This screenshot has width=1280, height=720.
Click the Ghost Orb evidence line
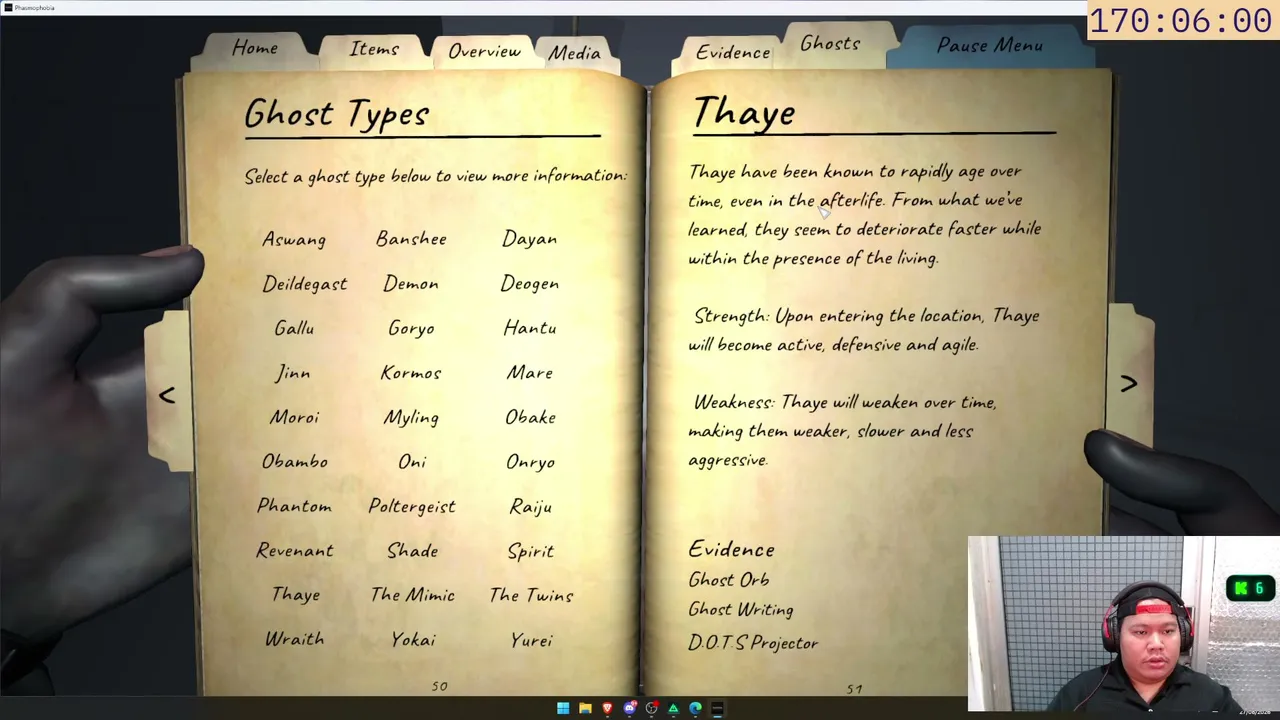(x=729, y=580)
